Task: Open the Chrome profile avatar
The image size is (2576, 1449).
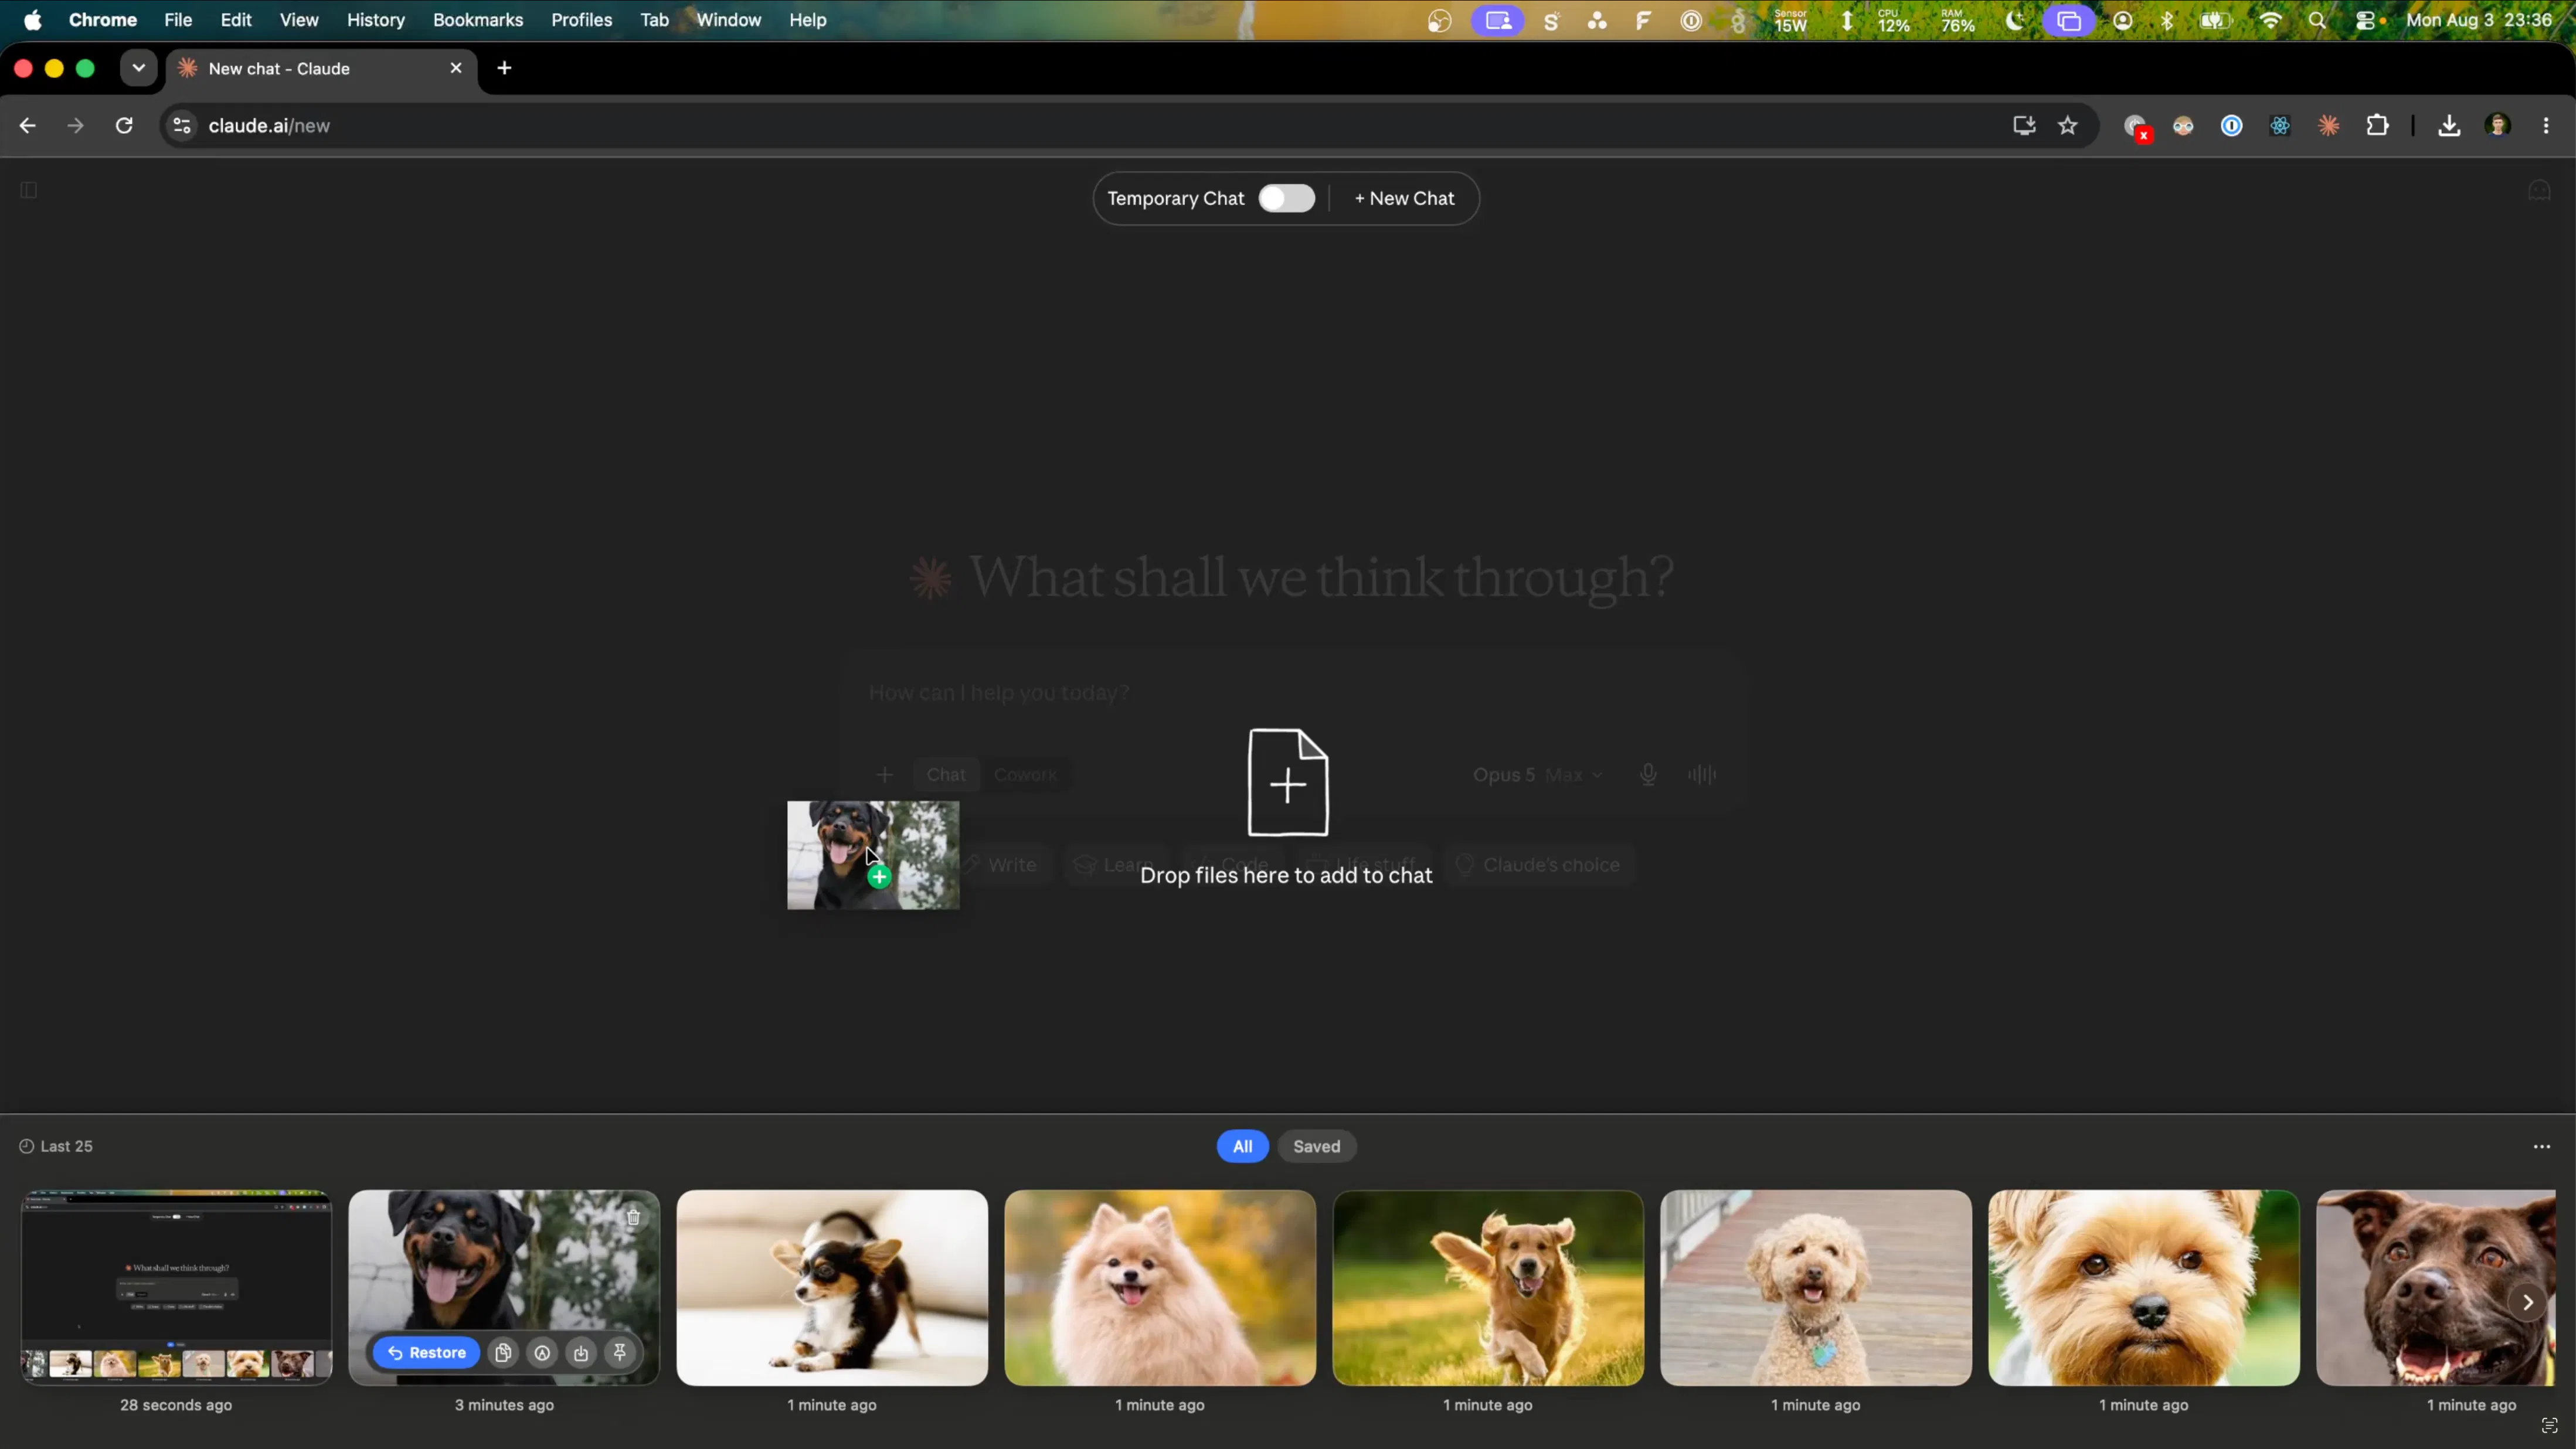Action: (x=2498, y=125)
